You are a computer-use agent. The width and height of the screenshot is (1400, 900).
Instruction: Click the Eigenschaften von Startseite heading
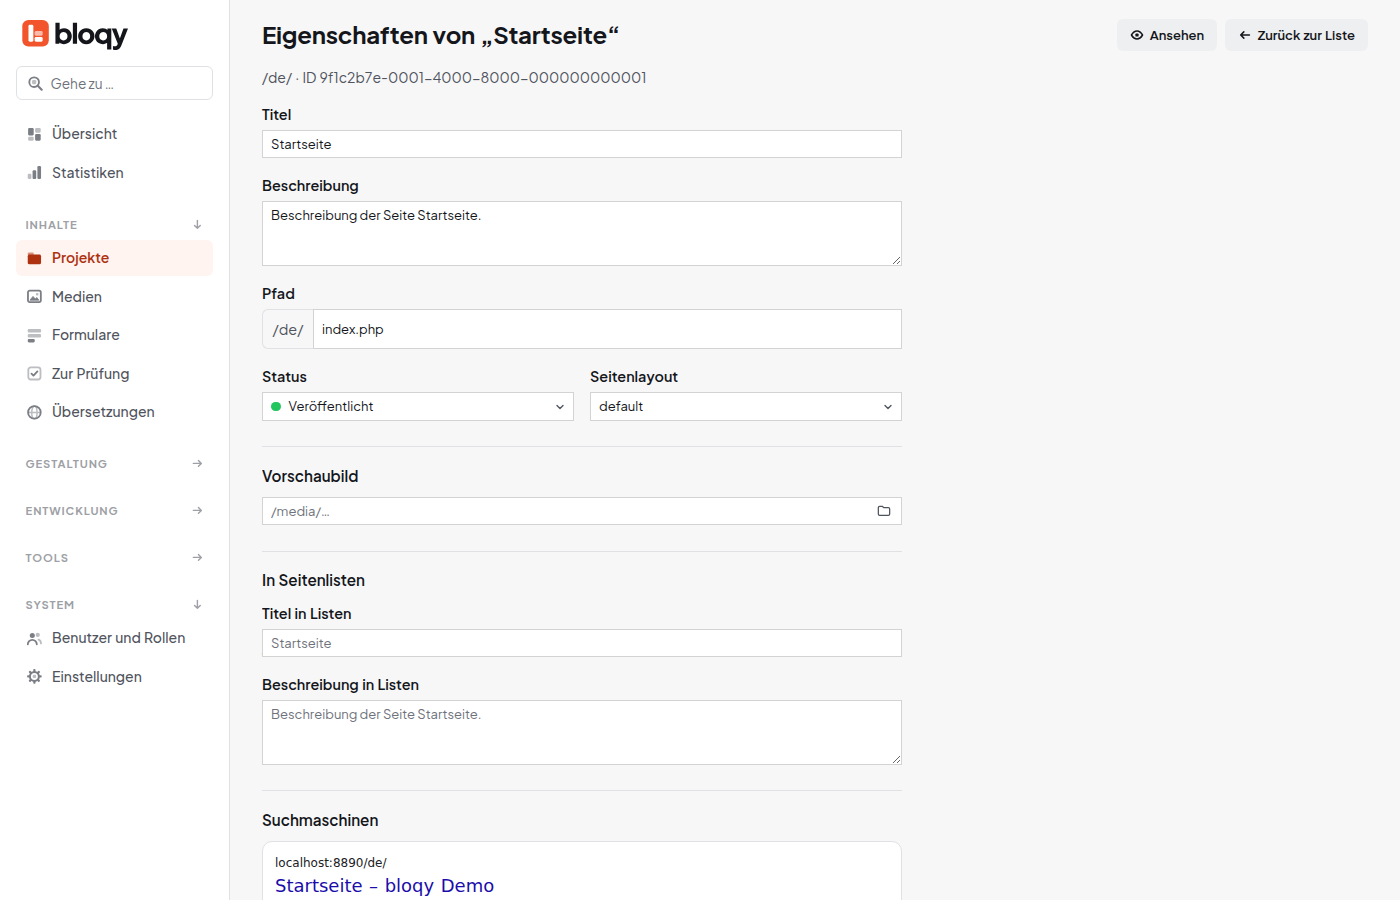click(x=440, y=36)
